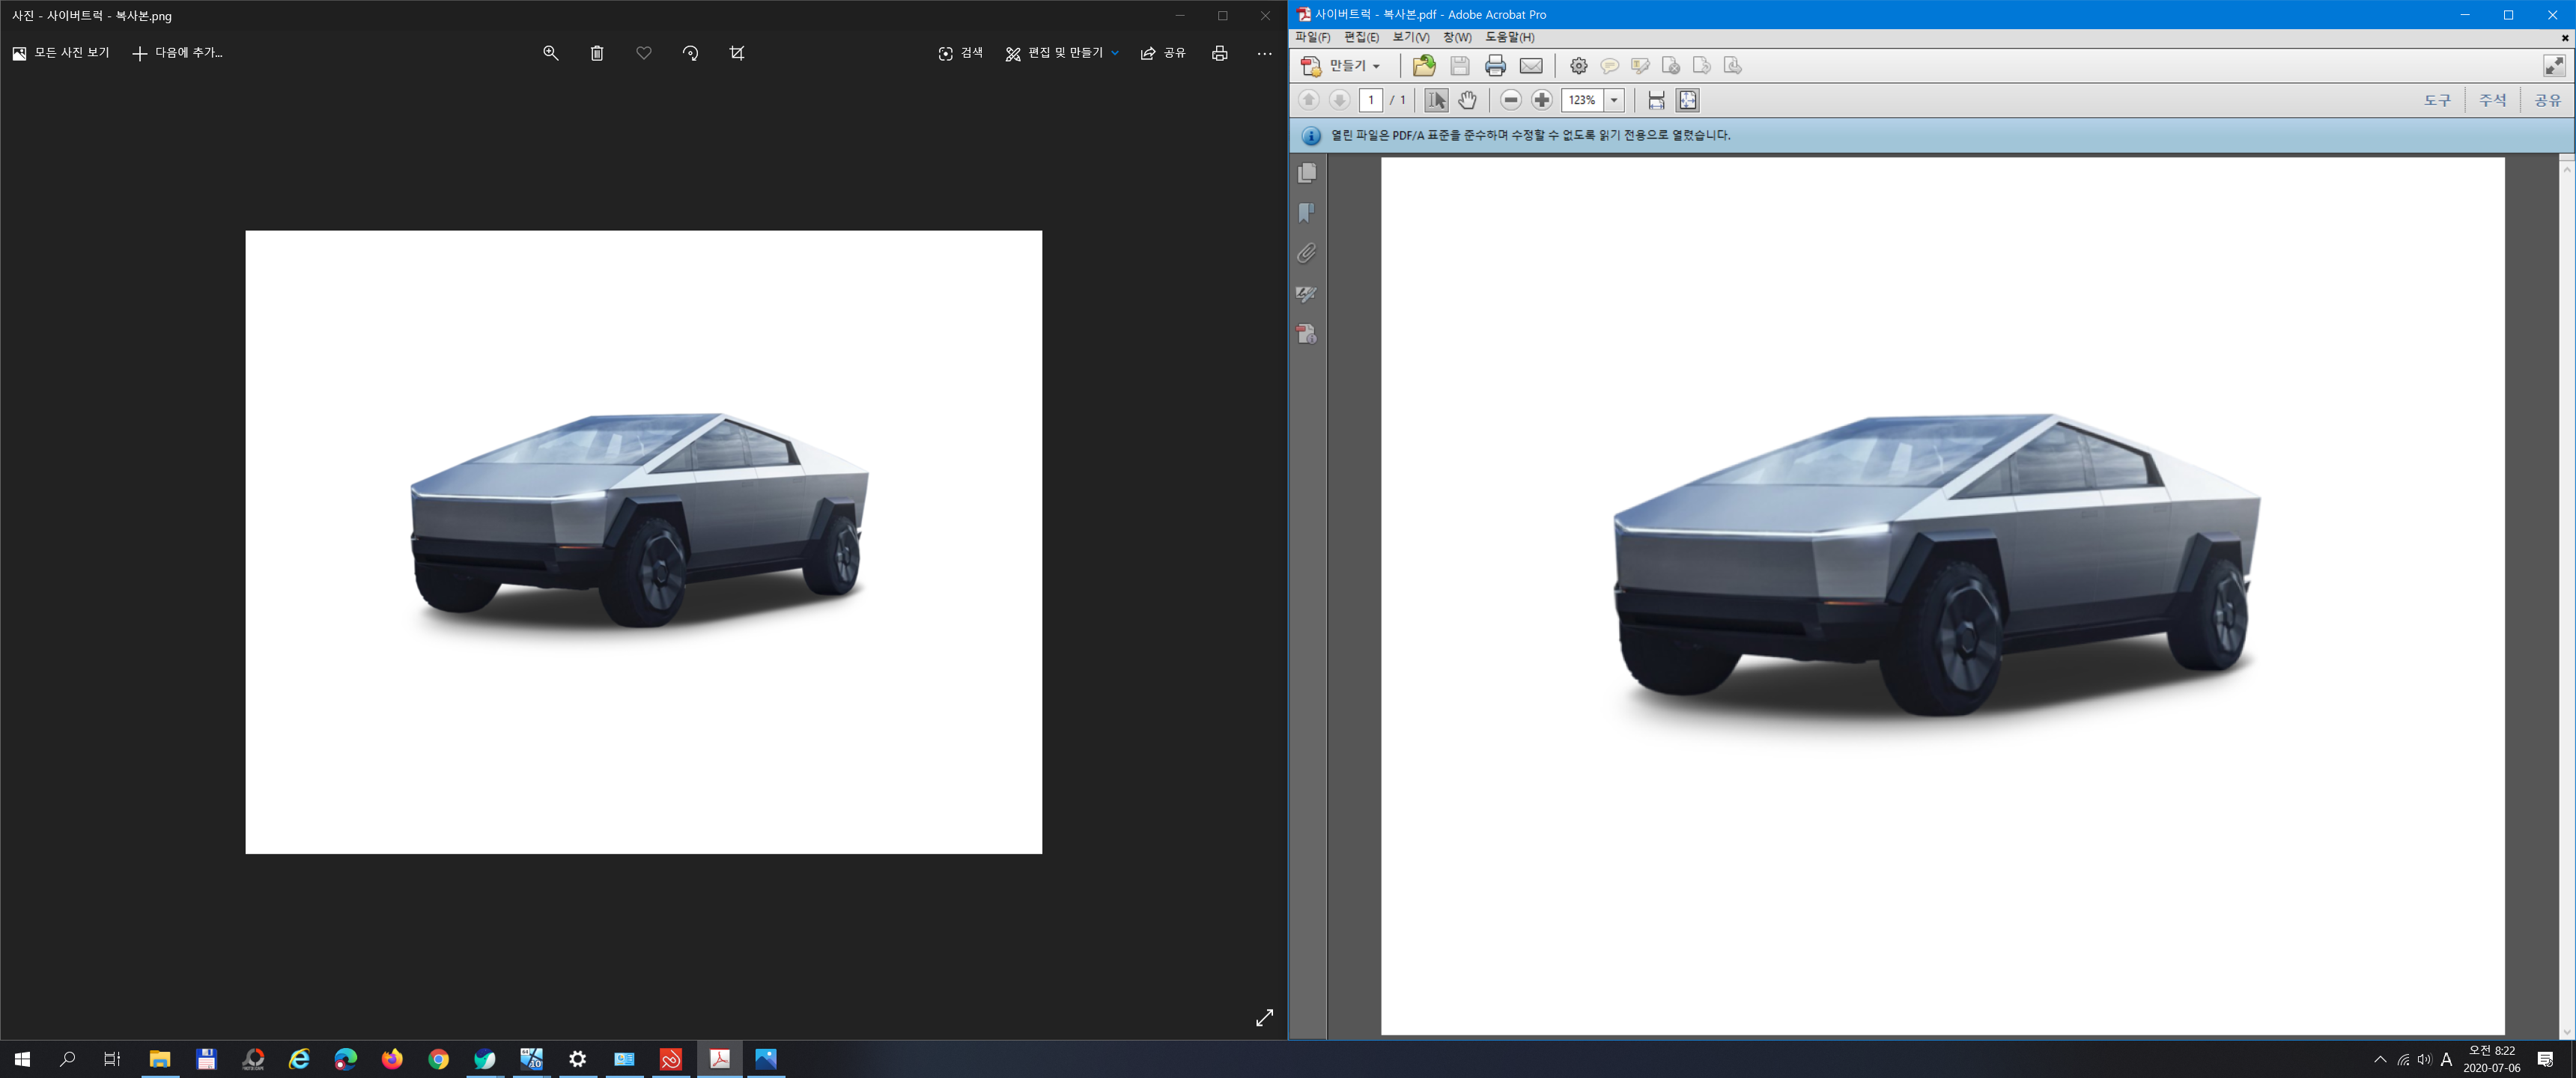Viewport: 2576px width, 1078px height.
Task: Zoom in with the plus button
Action: (1542, 100)
